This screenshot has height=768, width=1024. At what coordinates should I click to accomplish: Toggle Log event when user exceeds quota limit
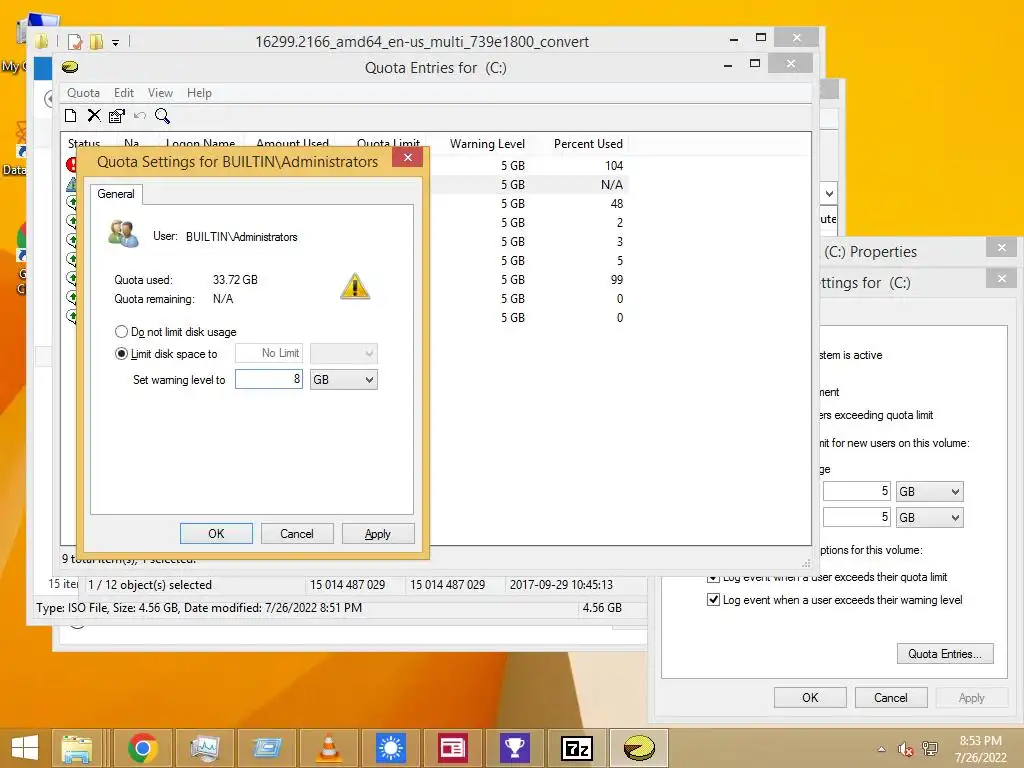pos(713,577)
